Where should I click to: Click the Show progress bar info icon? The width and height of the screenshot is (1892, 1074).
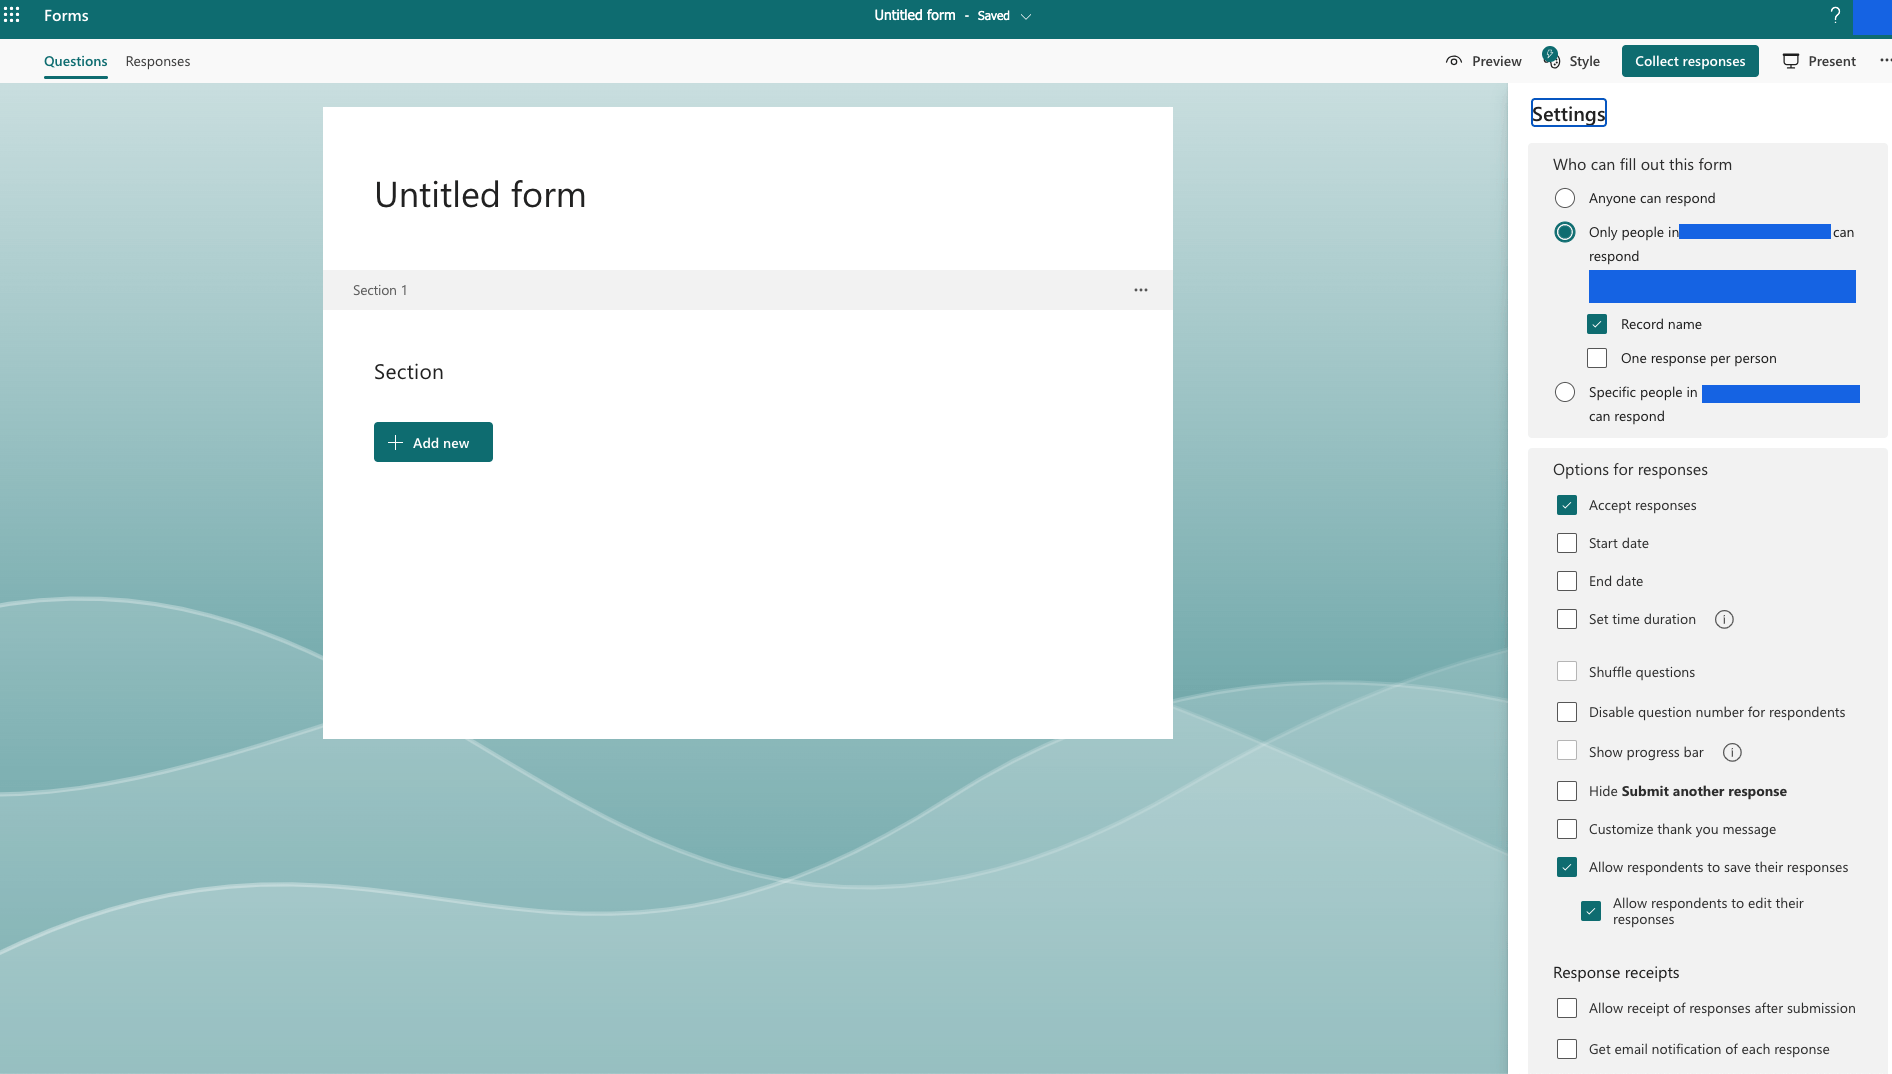pyautogui.click(x=1732, y=752)
